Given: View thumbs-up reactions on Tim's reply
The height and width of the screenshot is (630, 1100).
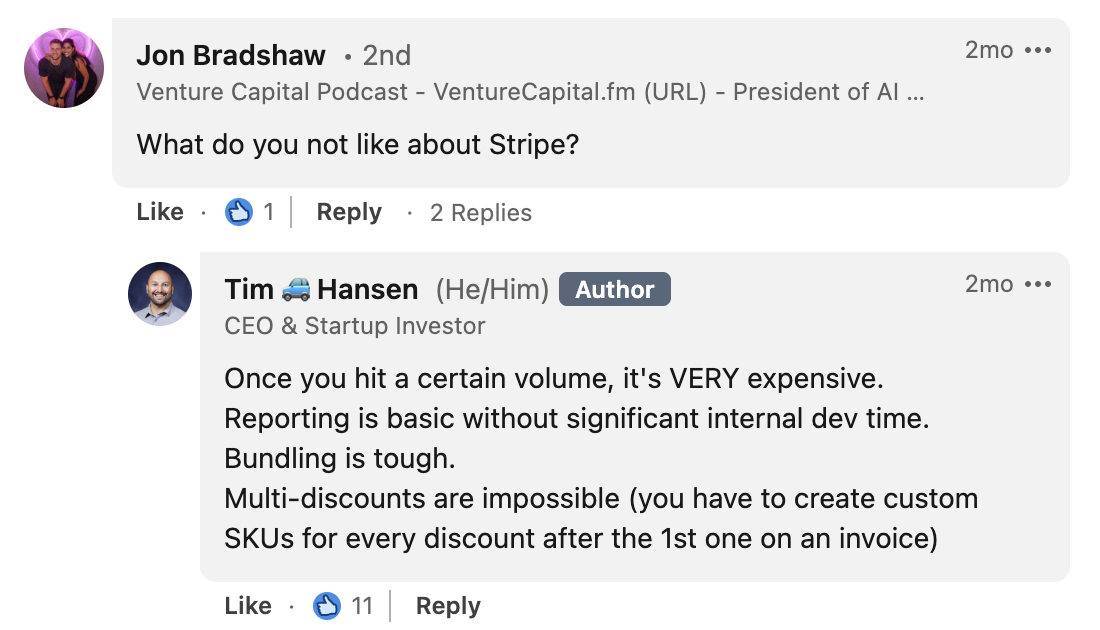Looking at the screenshot, I should [327, 606].
